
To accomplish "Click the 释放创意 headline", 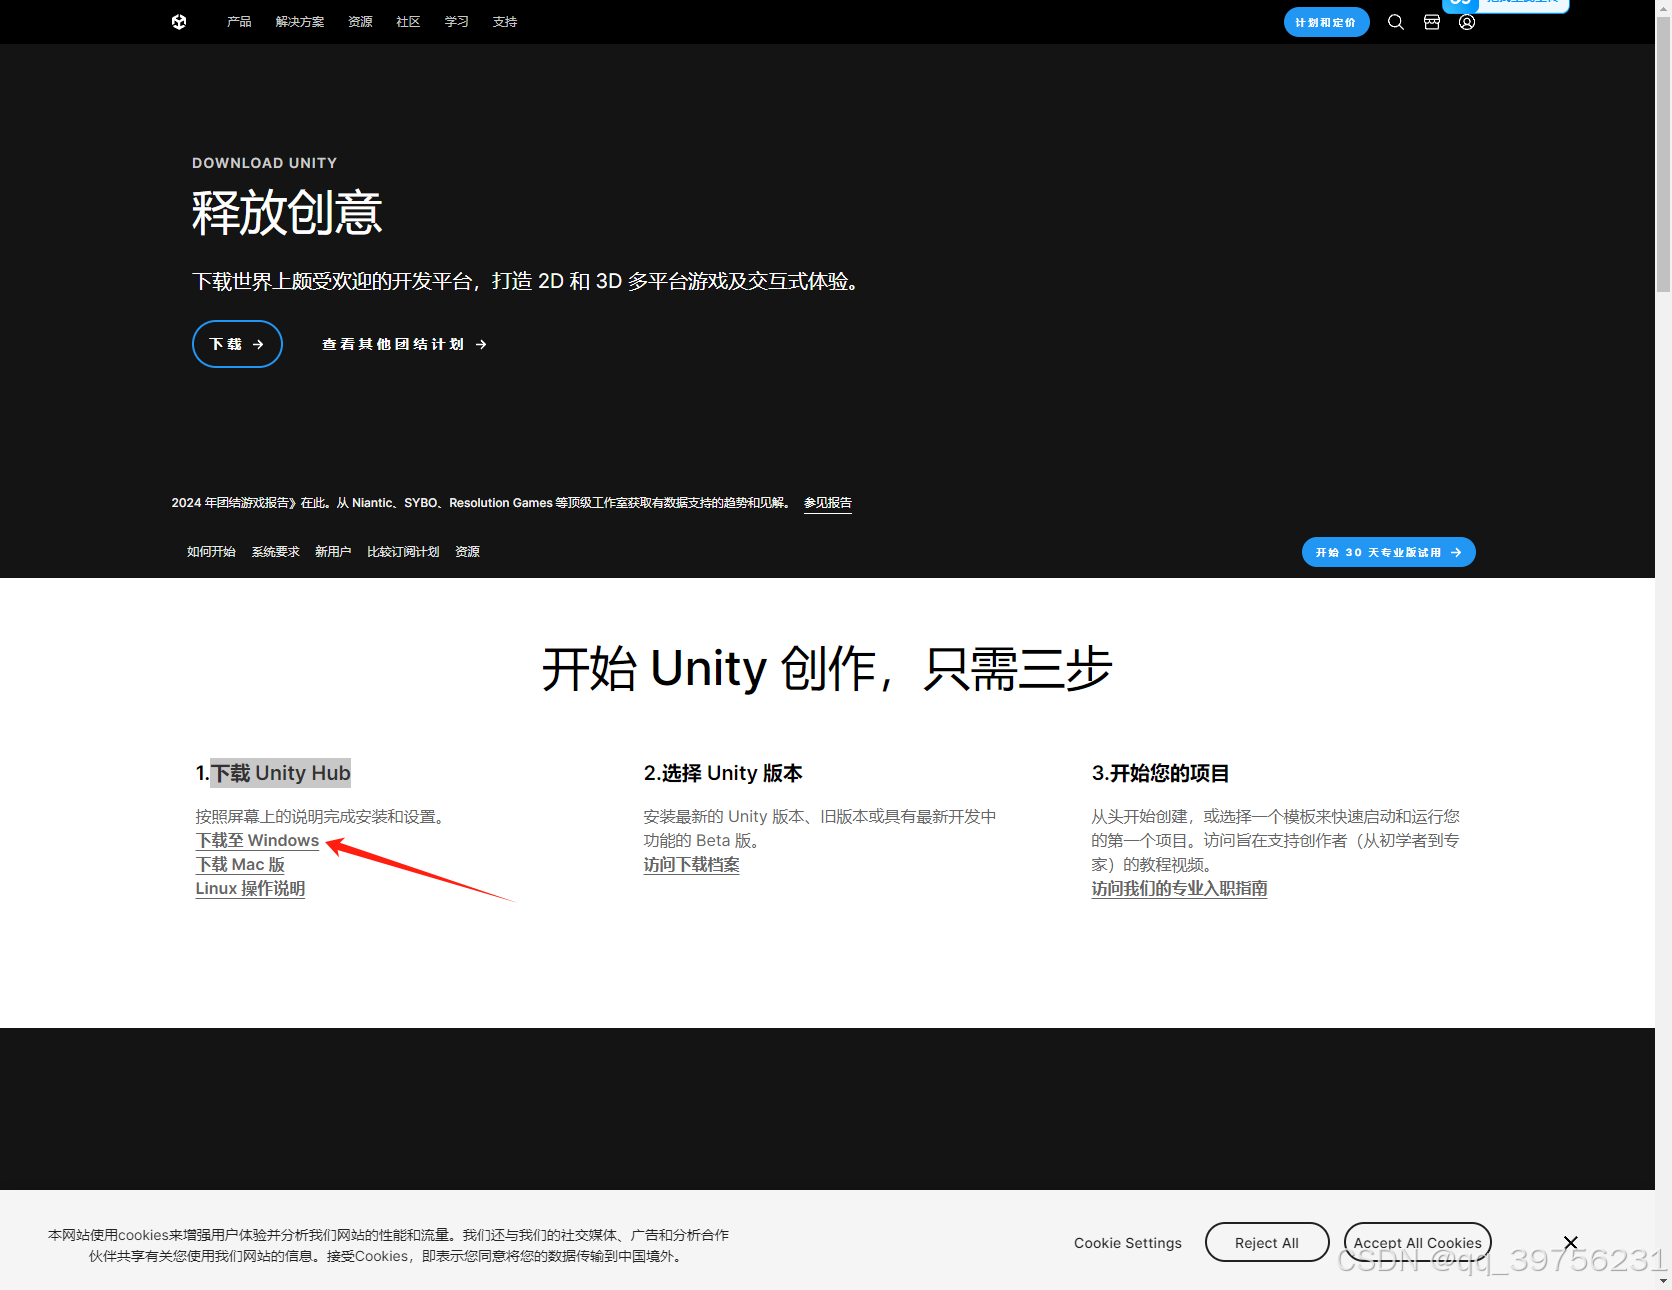I will (287, 213).
